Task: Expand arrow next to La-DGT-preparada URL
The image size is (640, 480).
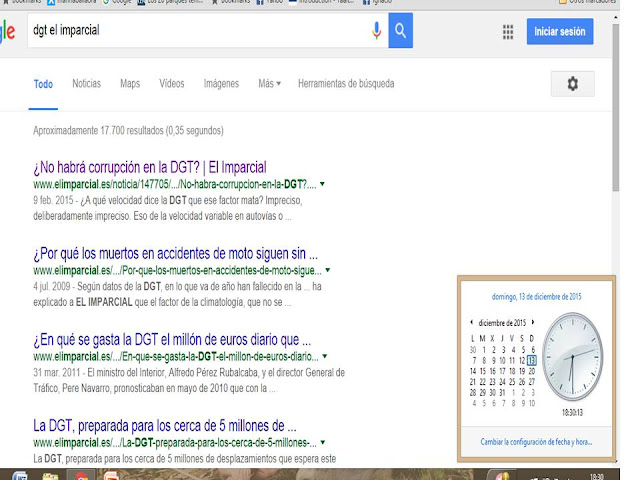Action: [323, 442]
